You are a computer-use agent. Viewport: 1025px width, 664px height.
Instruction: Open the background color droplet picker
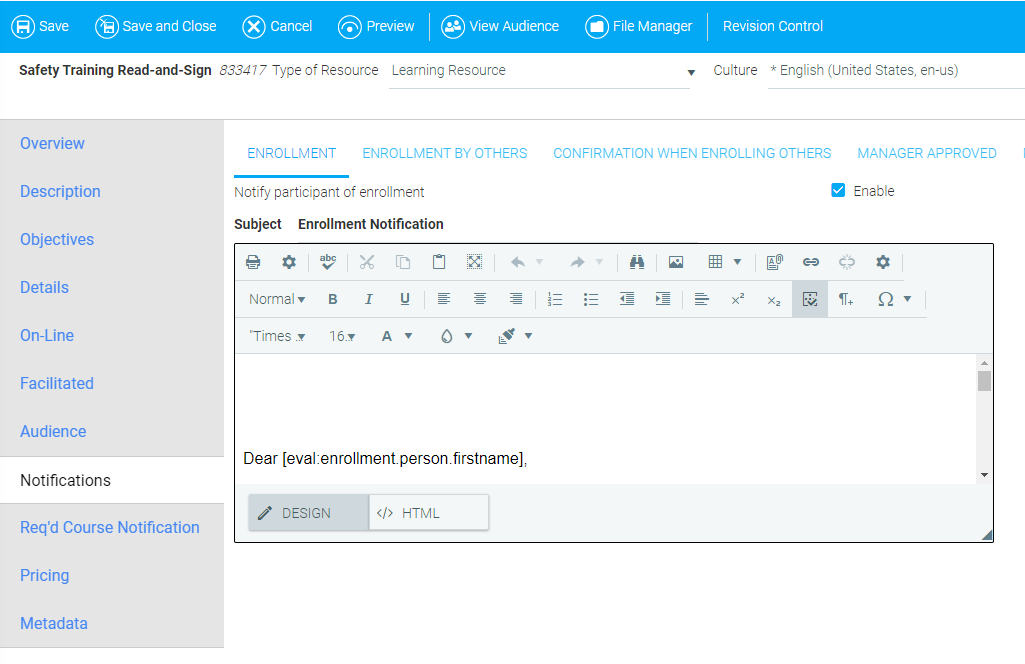click(x=456, y=336)
